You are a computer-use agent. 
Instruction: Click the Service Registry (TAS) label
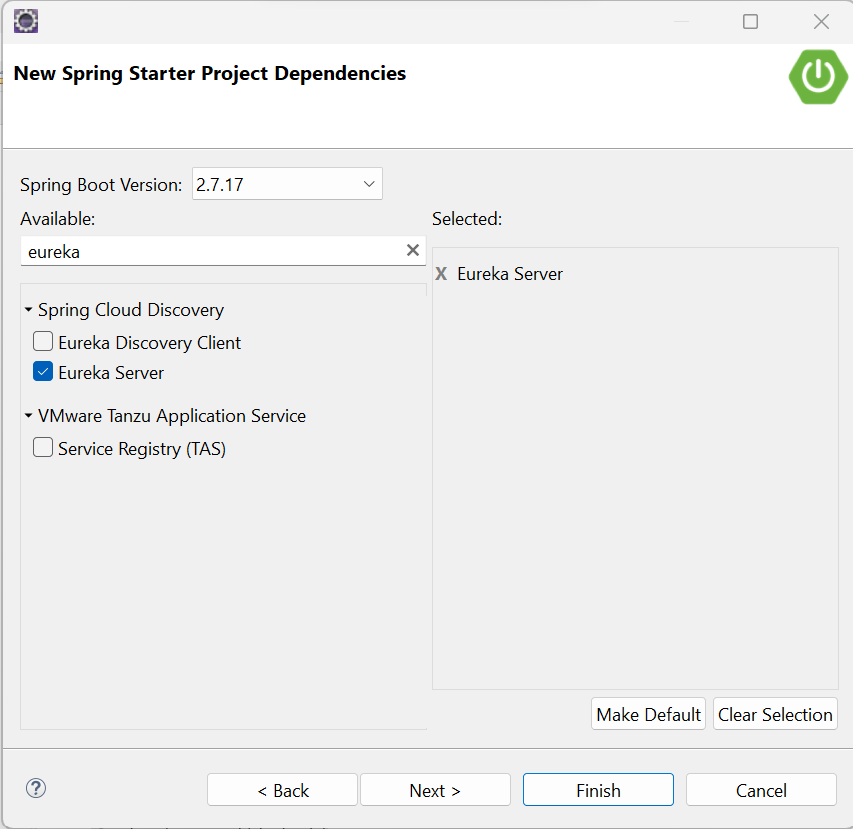[x=142, y=449]
